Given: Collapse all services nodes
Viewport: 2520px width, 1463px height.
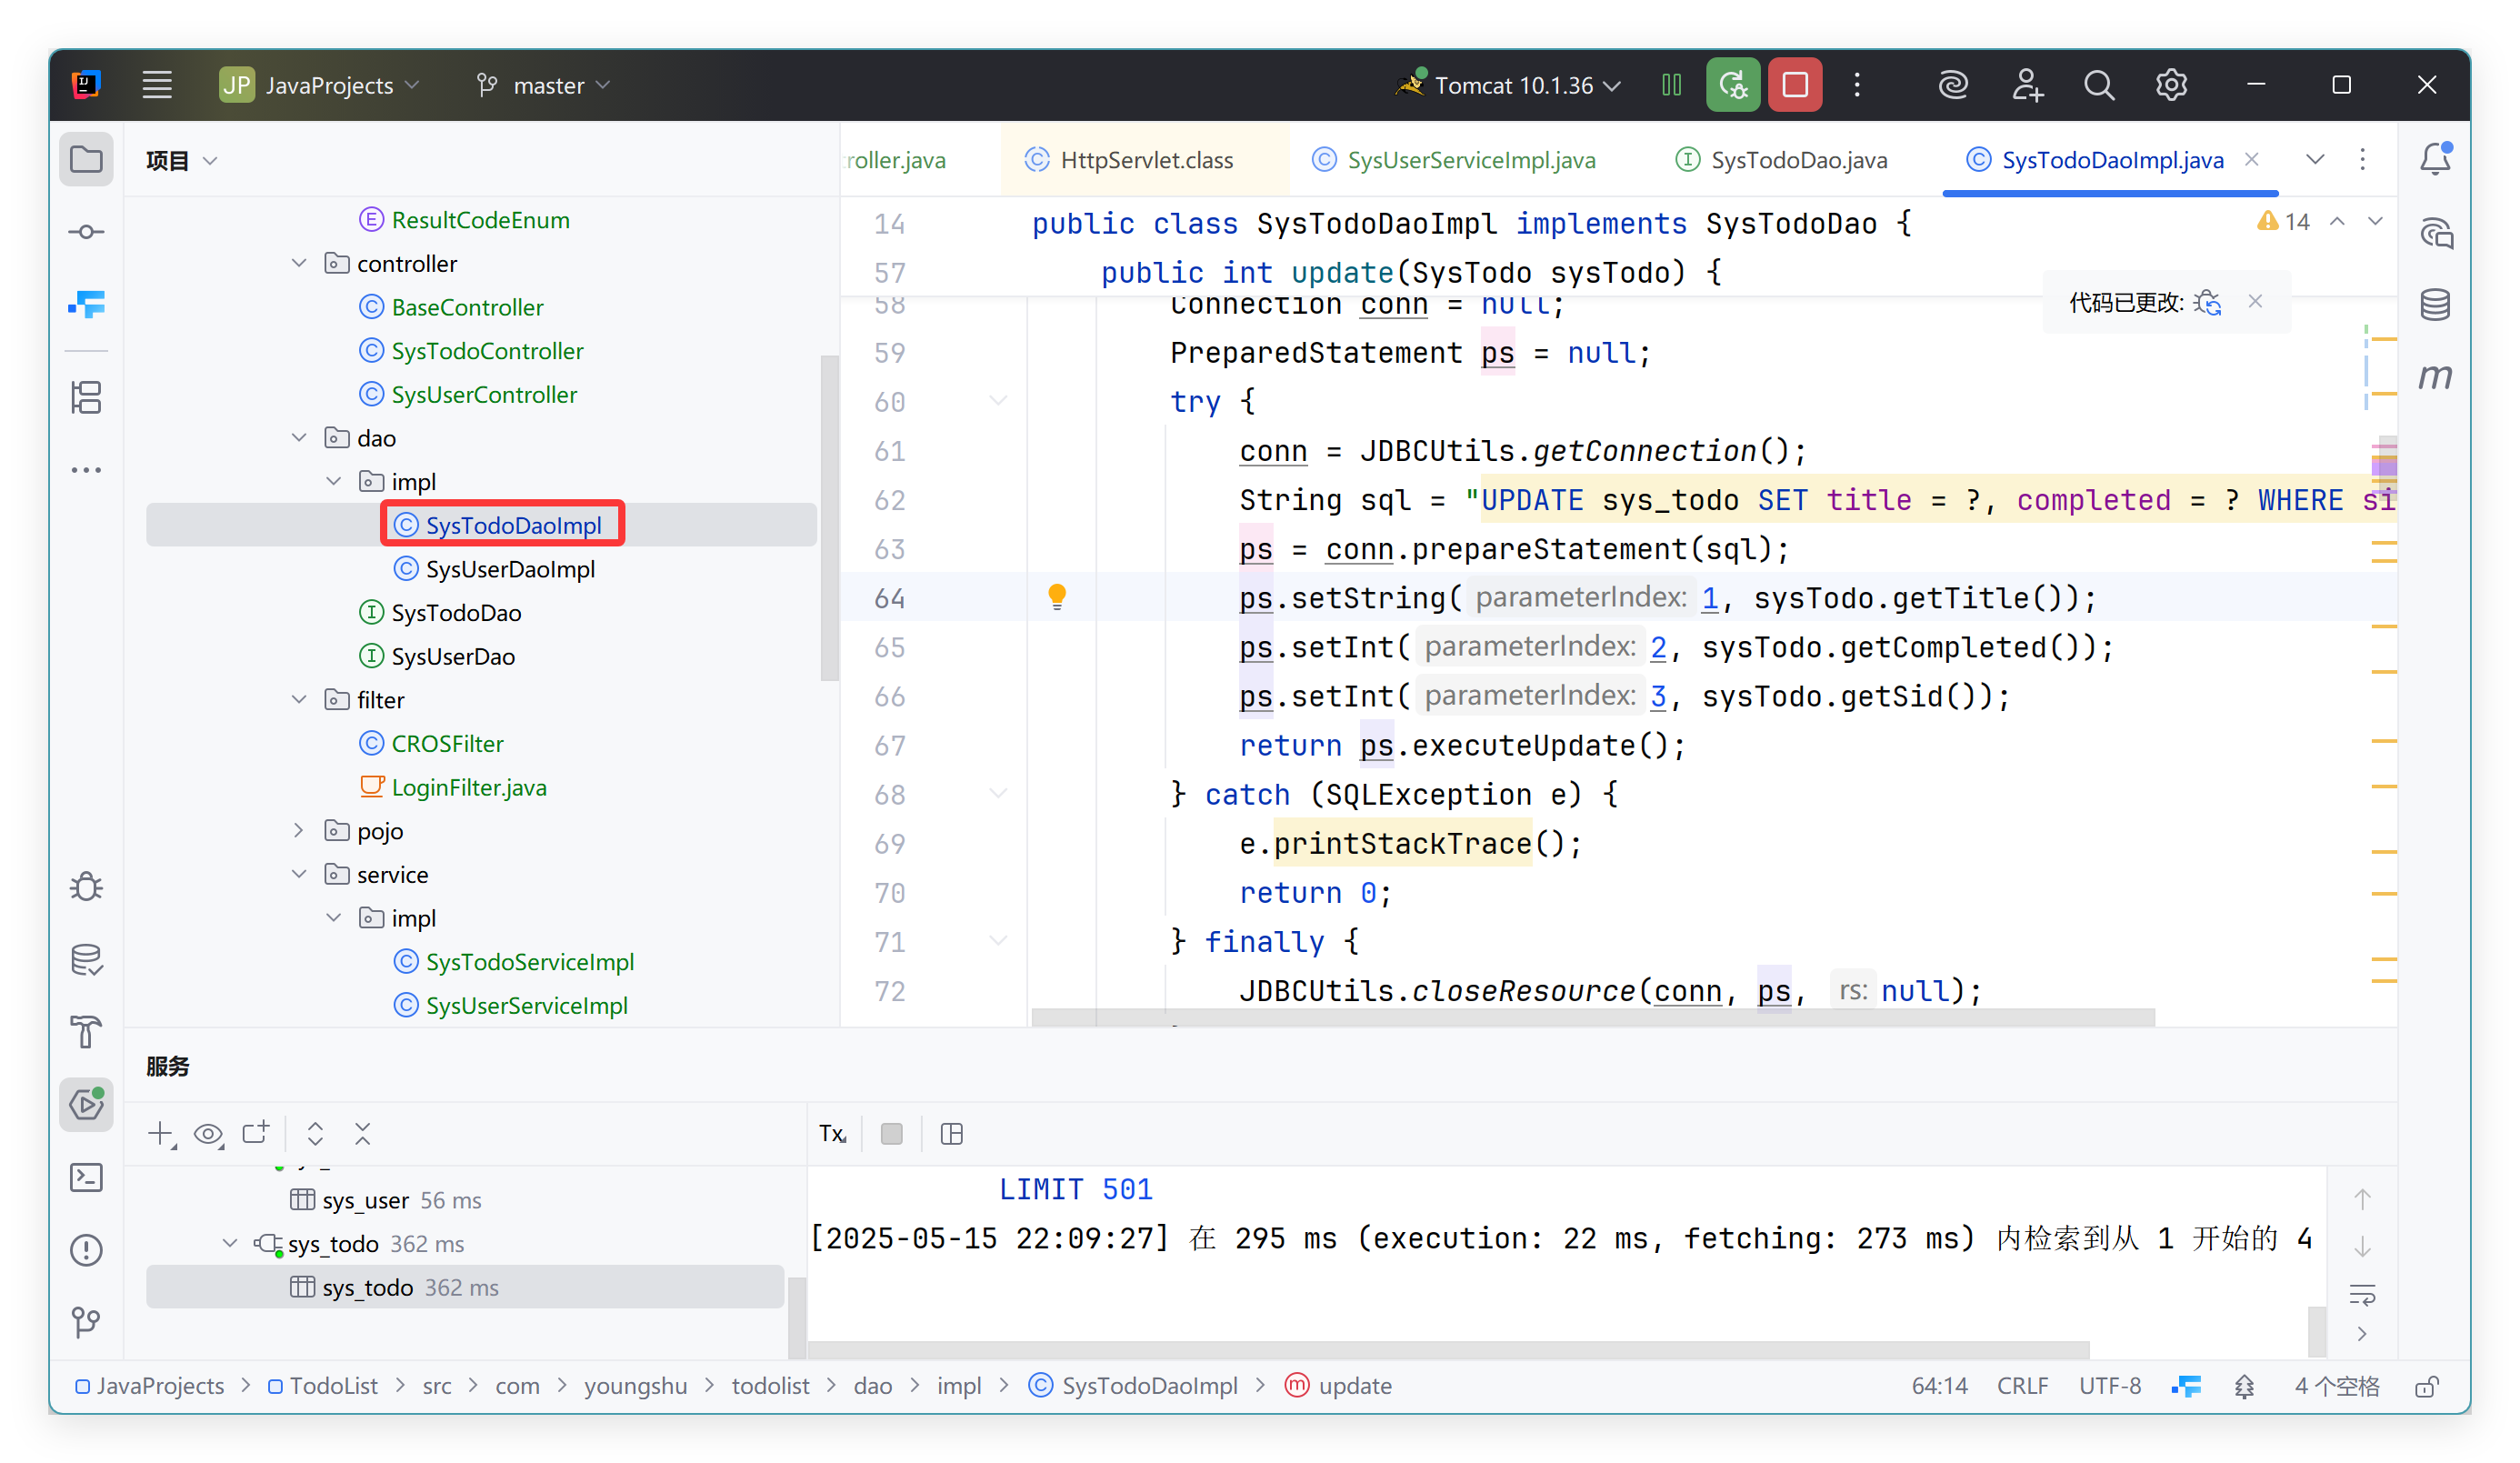Looking at the screenshot, I should pos(363,1134).
